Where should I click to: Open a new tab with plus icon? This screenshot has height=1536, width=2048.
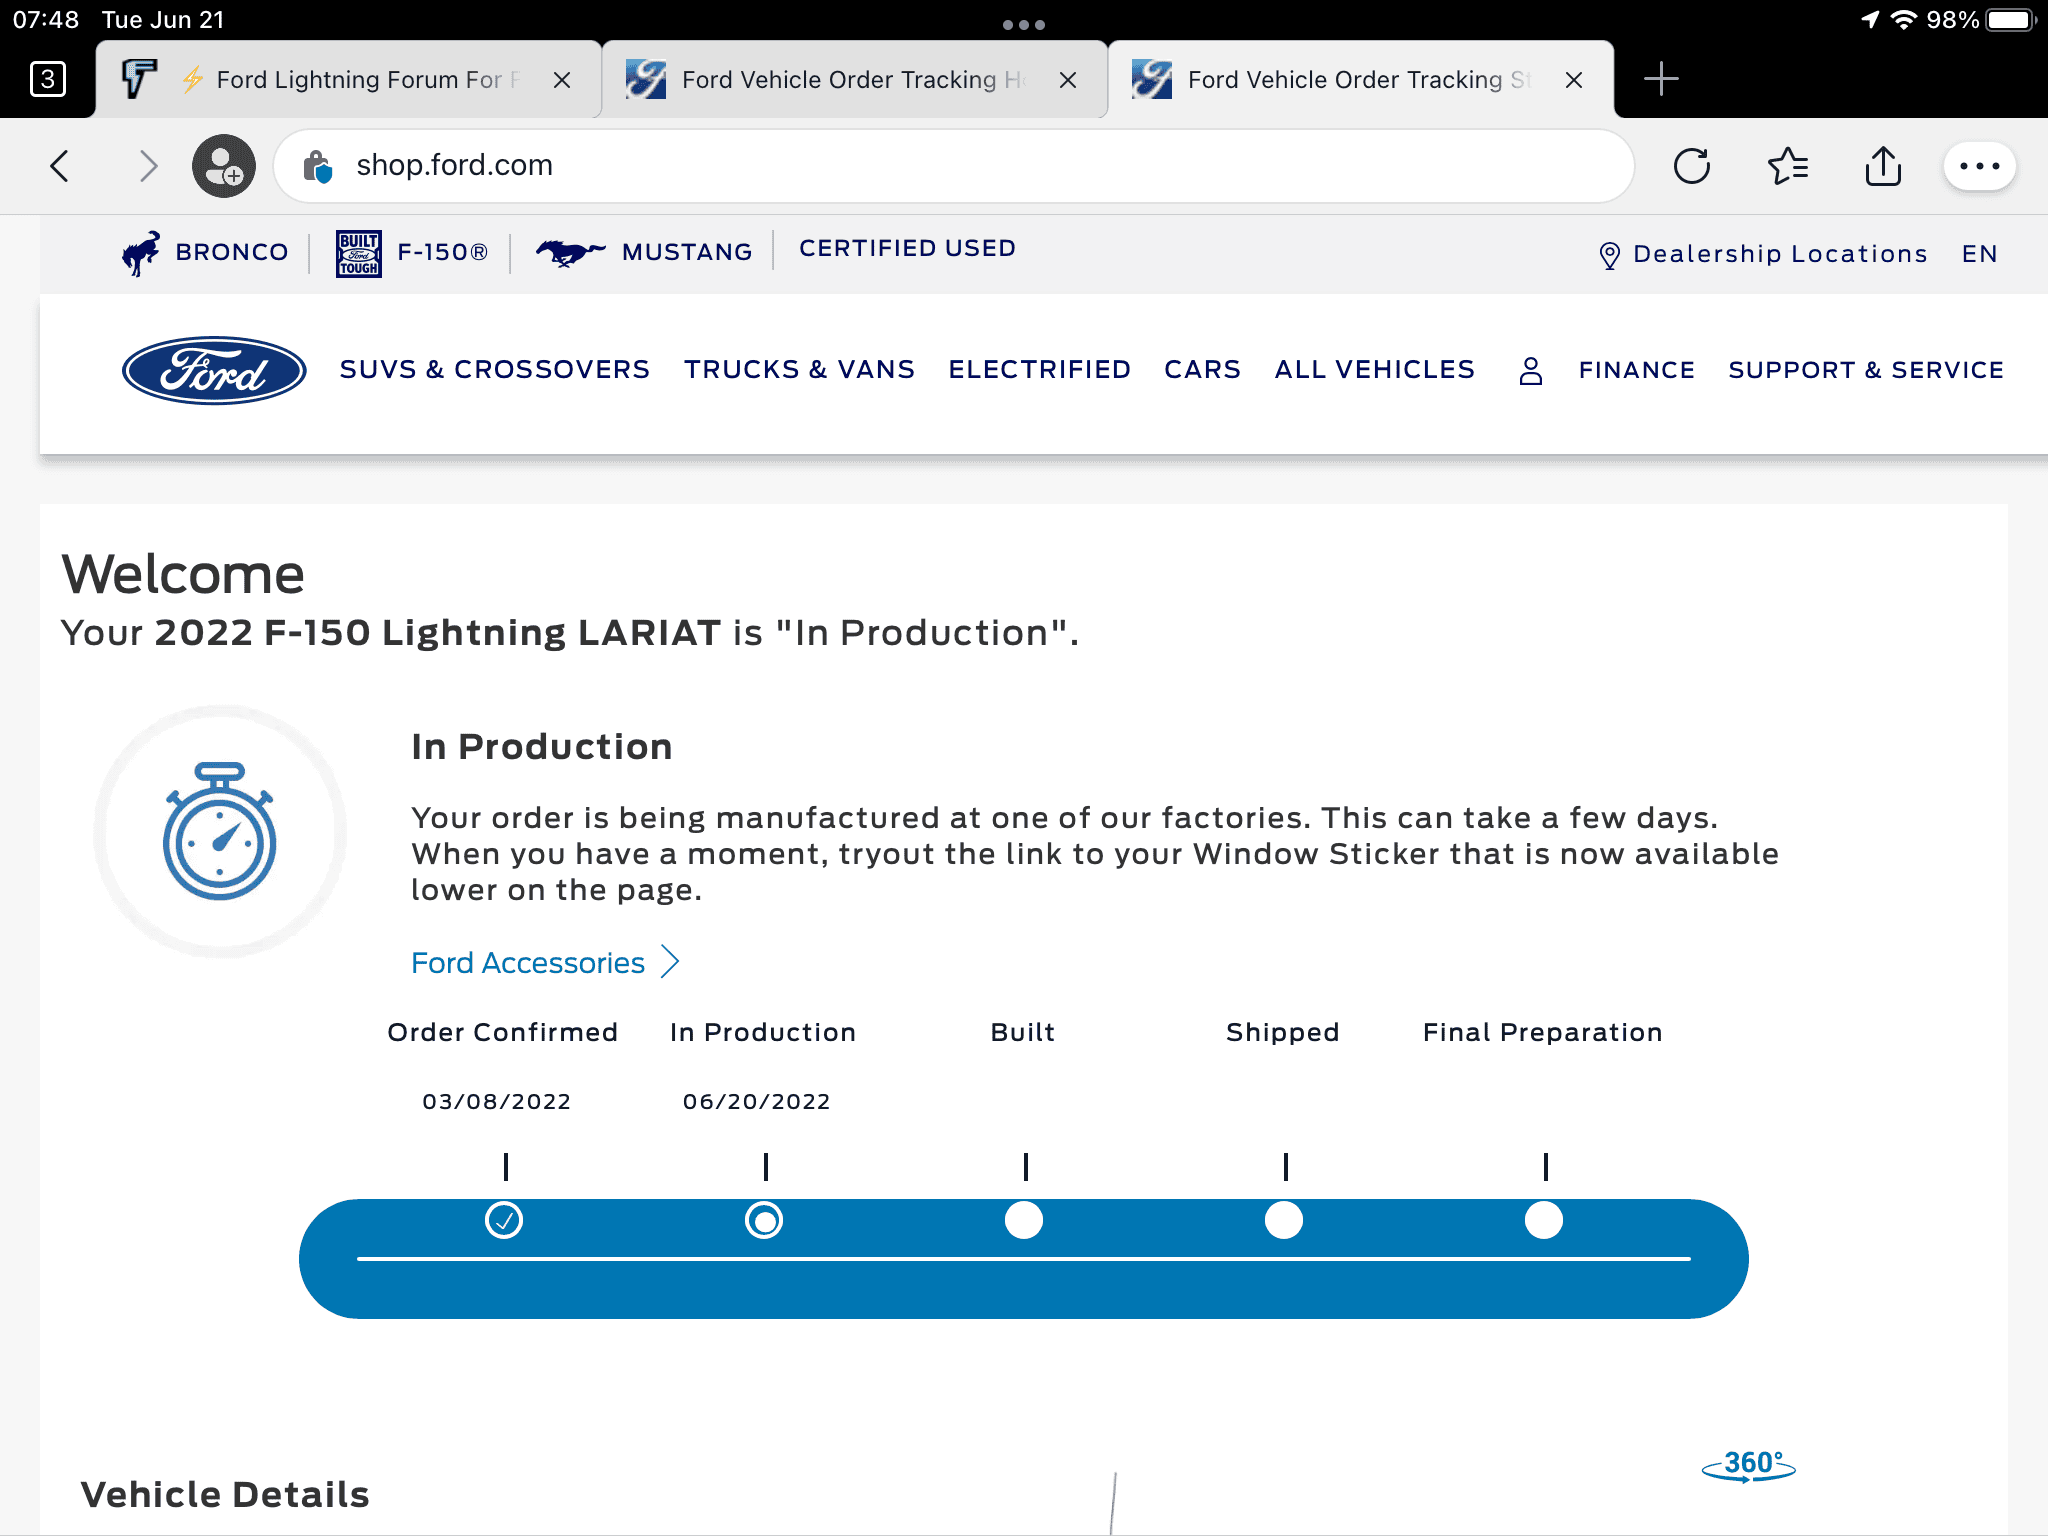click(1660, 79)
